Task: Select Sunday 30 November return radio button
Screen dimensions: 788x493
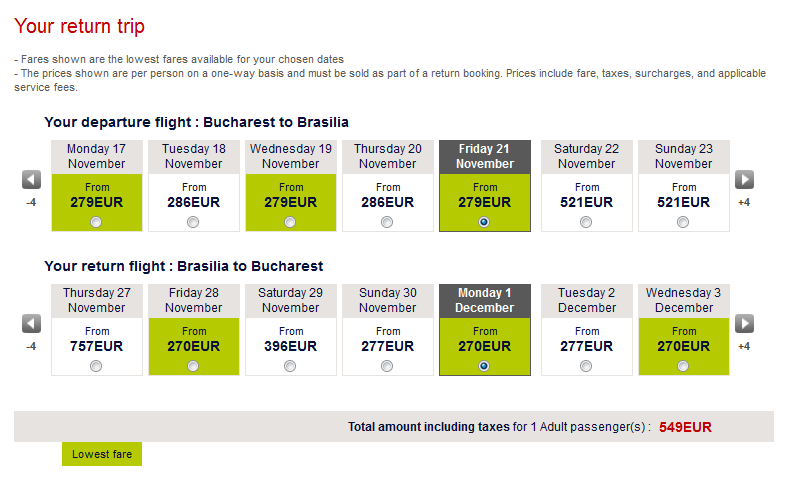Action: point(387,366)
